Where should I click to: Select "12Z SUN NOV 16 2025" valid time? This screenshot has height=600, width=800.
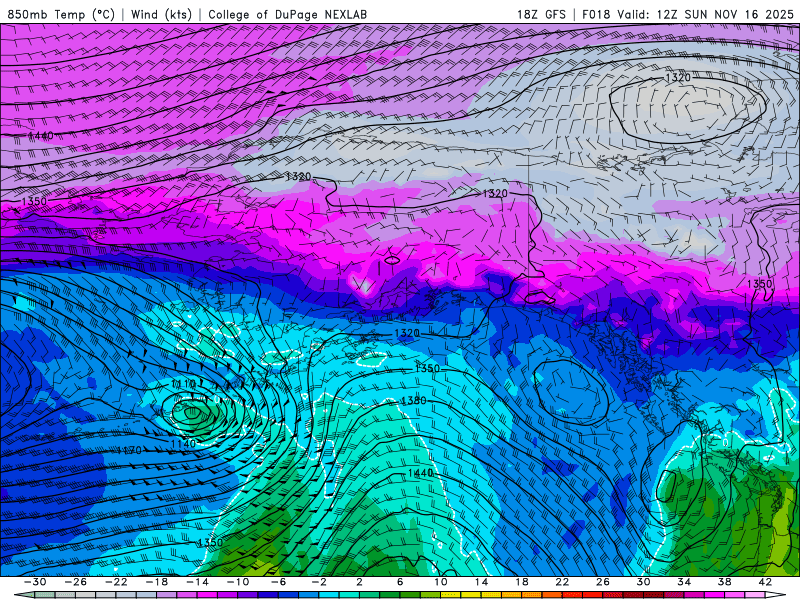(x=724, y=14)
